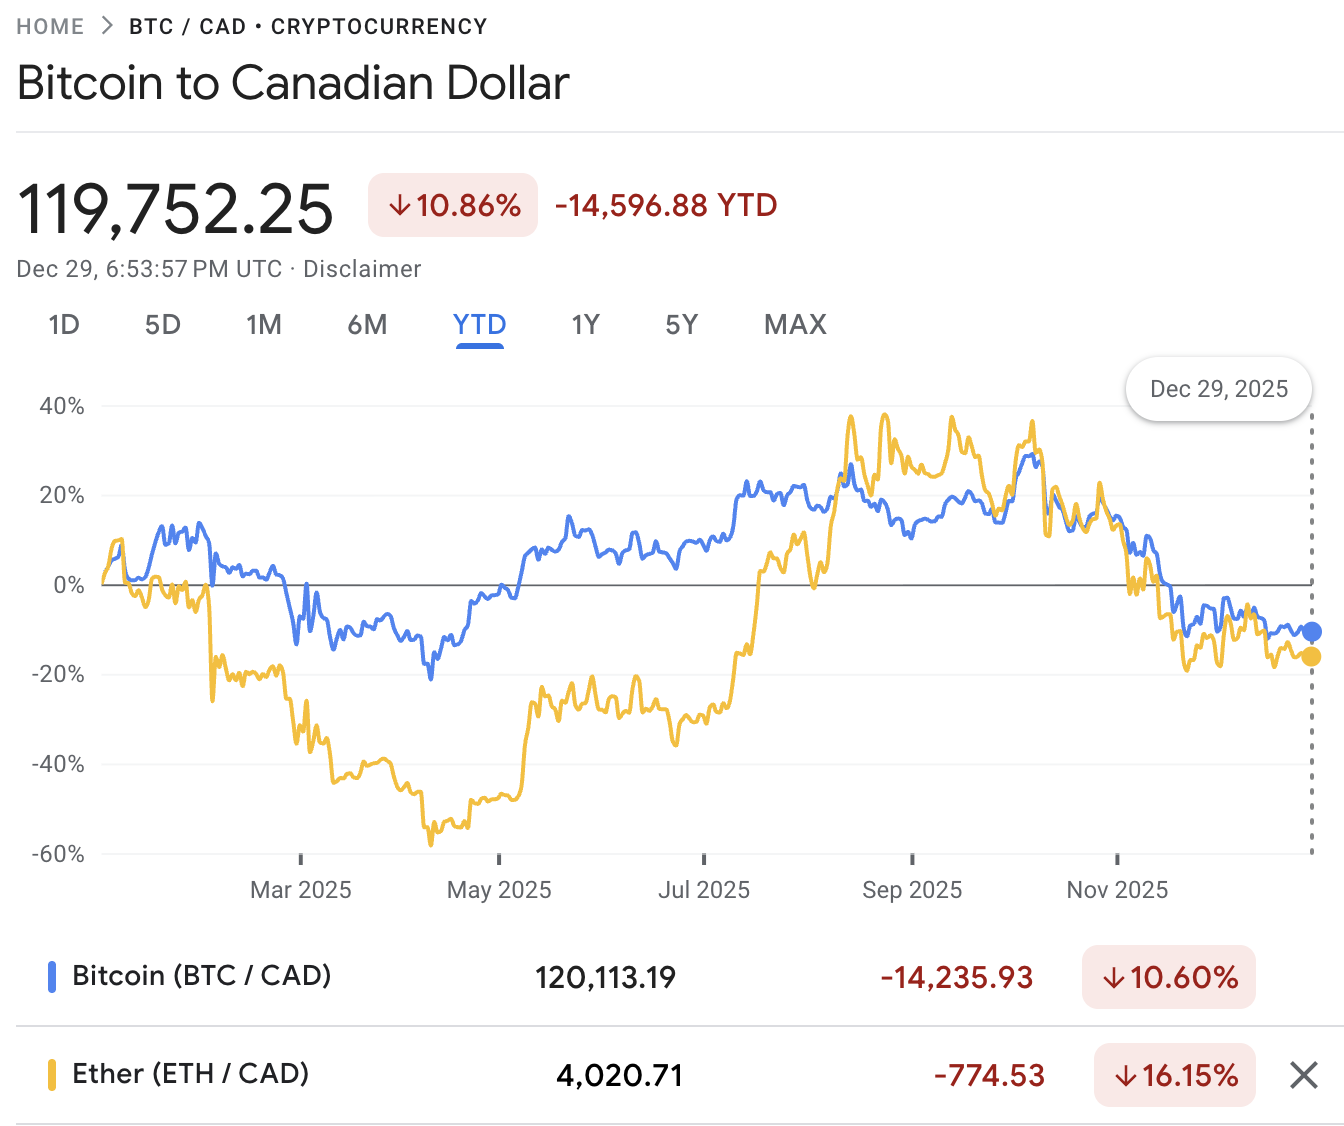
Task: Open the Bitcoin (BTC / CAD) row
Action: (202, 976)
